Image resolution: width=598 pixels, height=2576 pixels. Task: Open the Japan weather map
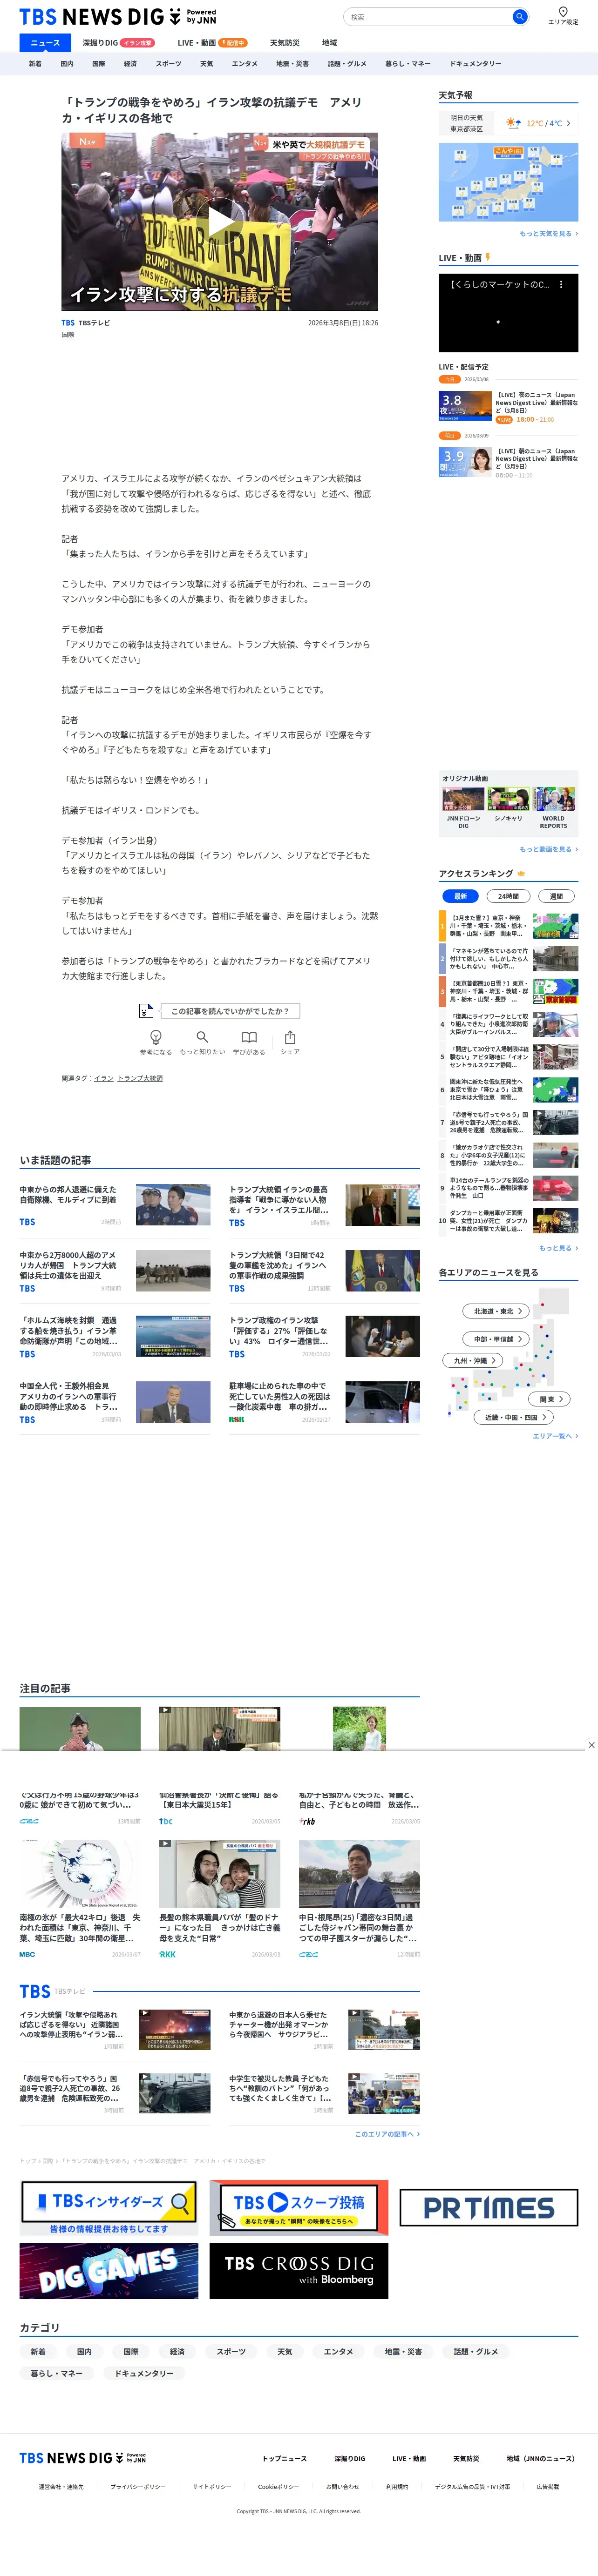coord(508,182)
